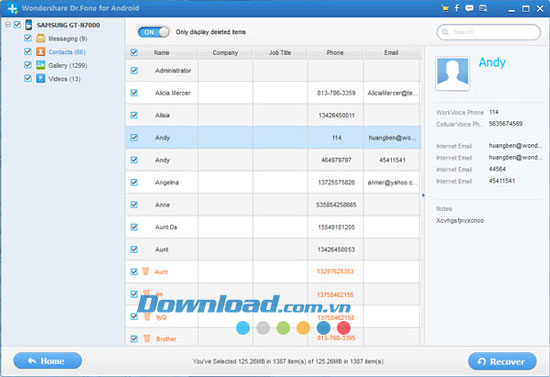Screen dimensions: 550x377
Task: Click phone number 13725575826
Action: tap(336, 182)
